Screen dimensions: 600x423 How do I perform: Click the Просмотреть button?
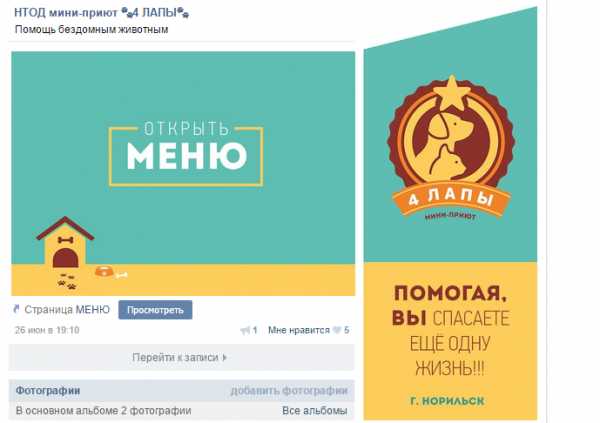[155, 310]
